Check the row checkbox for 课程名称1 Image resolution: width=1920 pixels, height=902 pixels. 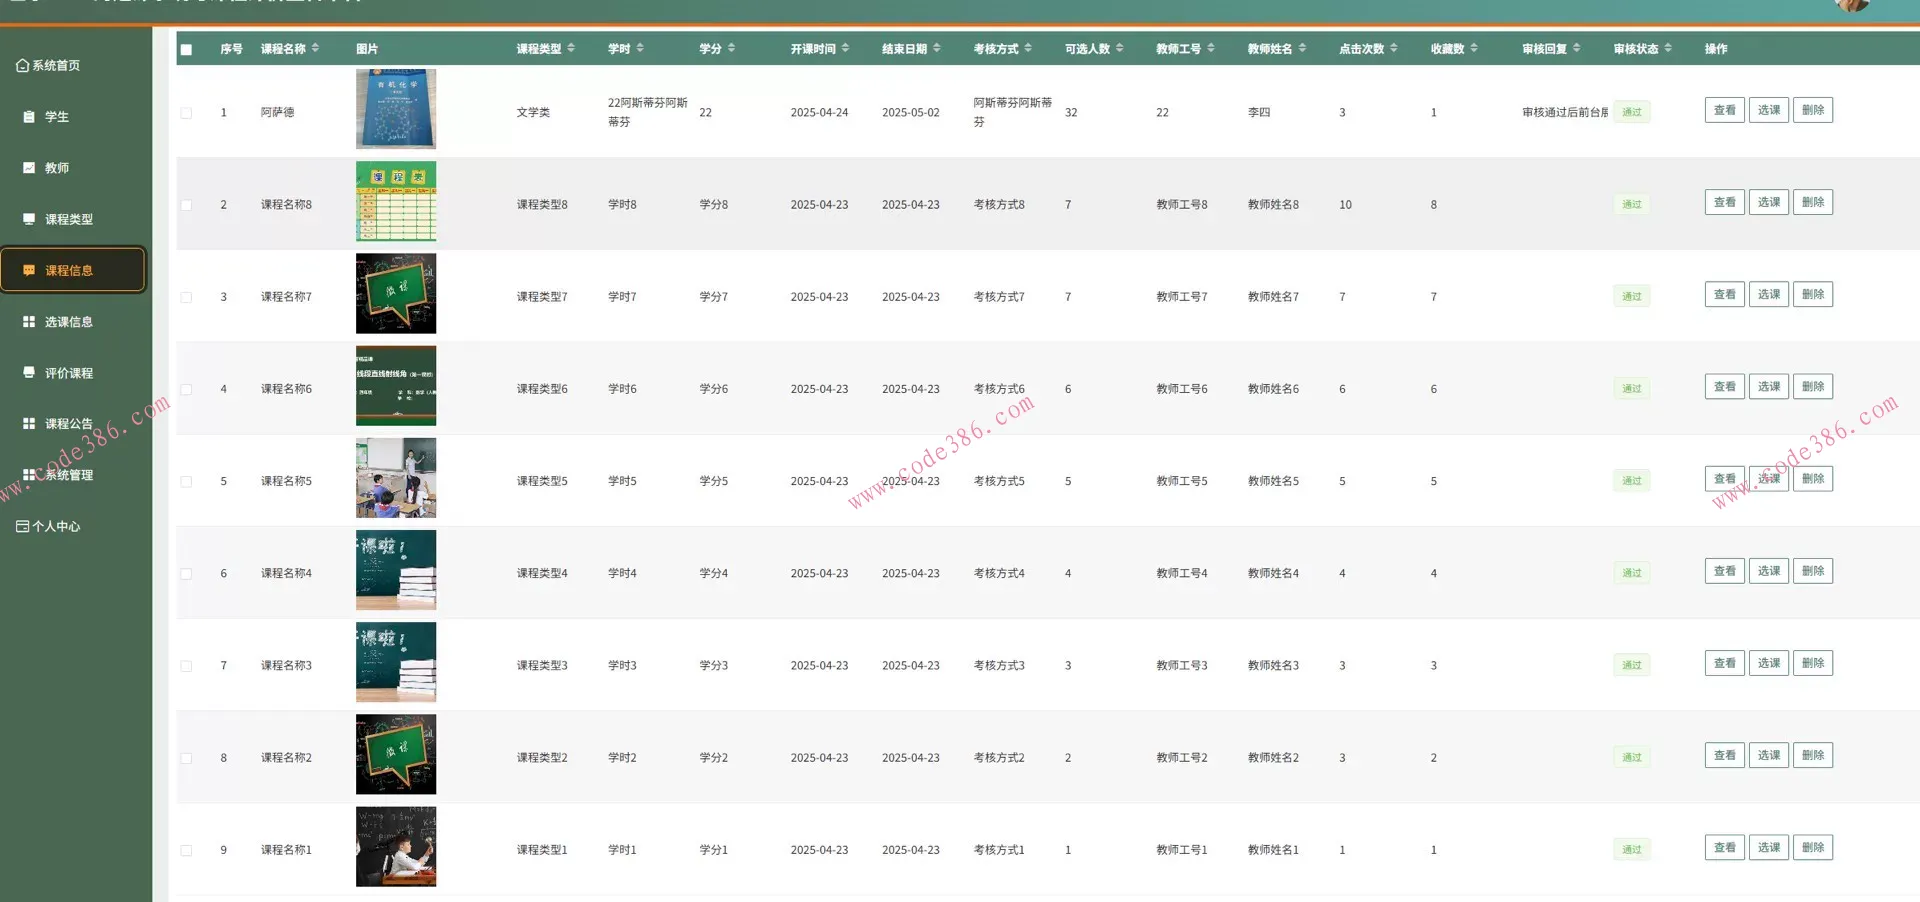pyautogui.click(x=186, y=850)
